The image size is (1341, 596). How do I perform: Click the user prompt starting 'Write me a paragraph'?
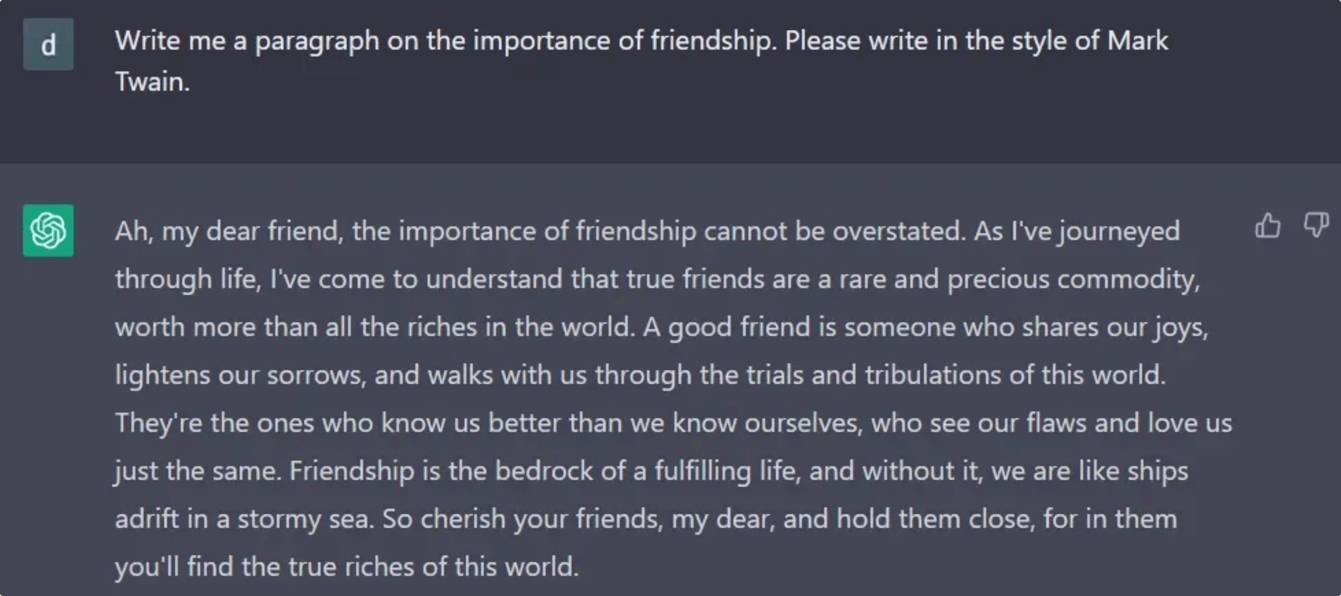tap(641, 61)
